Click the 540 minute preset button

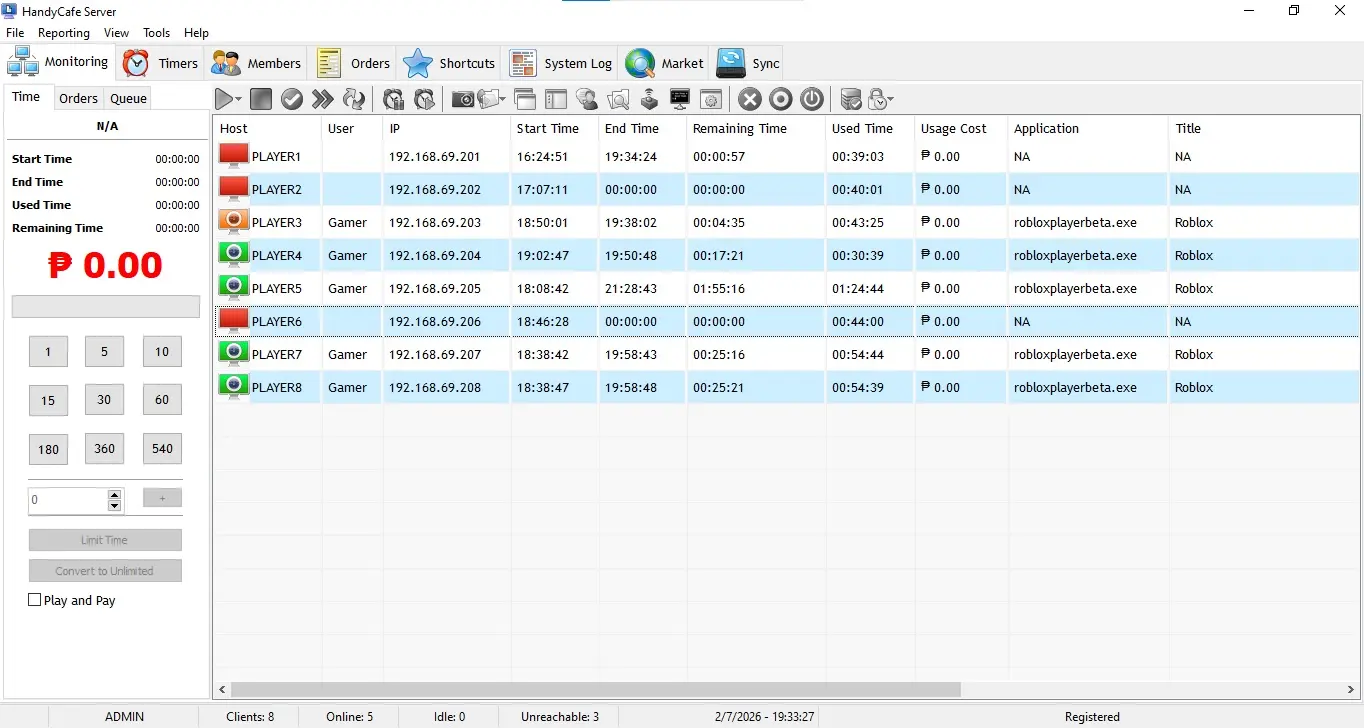pyautogui.click(x=162, y=448)
